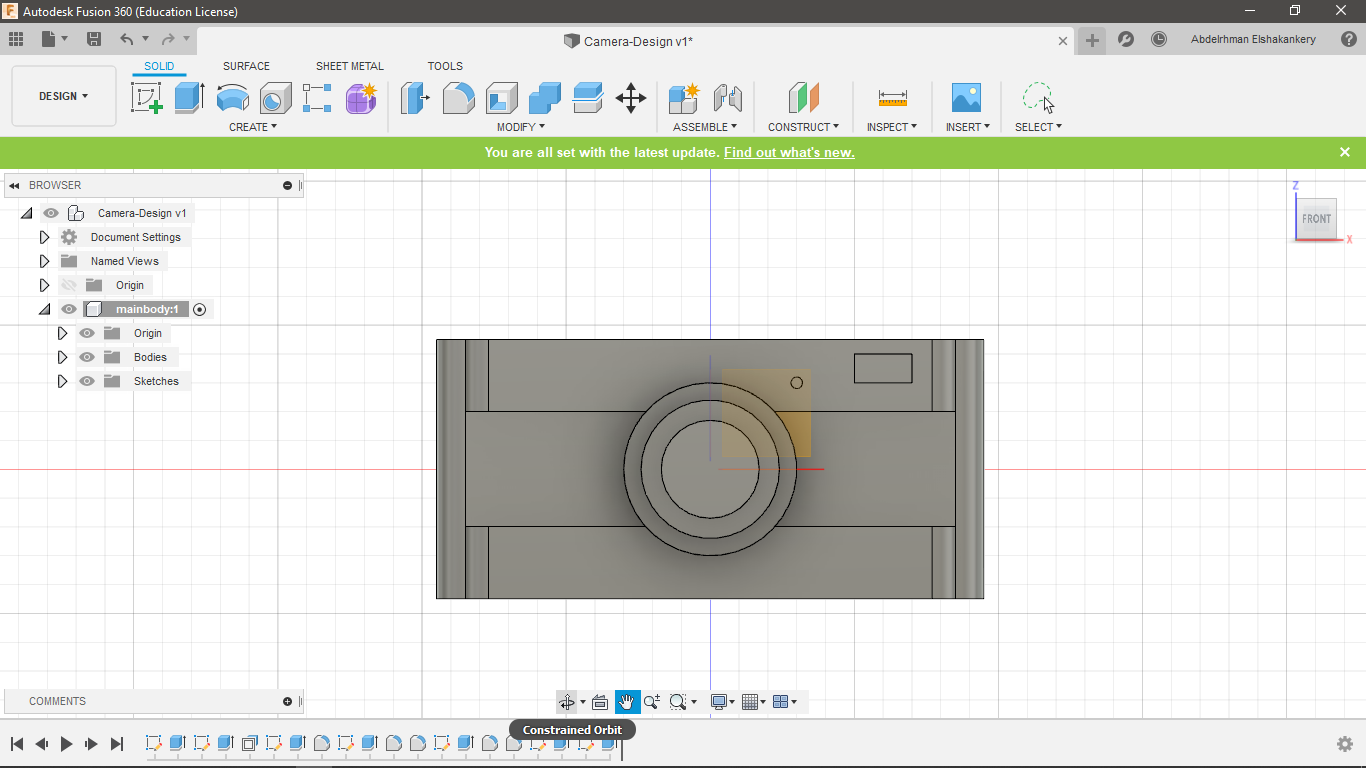
Task: Open the DESIGN workspace dropdown
Action: (x=64, y=96)
